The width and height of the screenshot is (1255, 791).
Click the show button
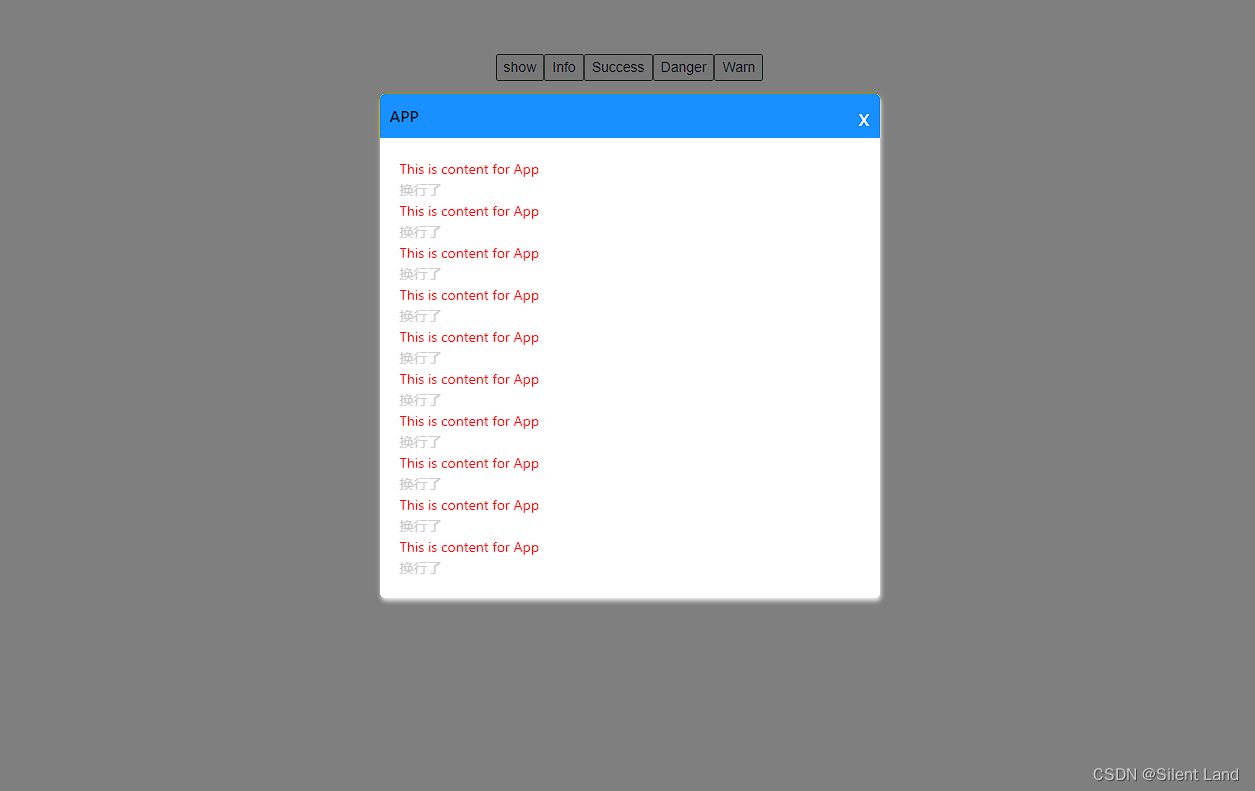[520, 67]
